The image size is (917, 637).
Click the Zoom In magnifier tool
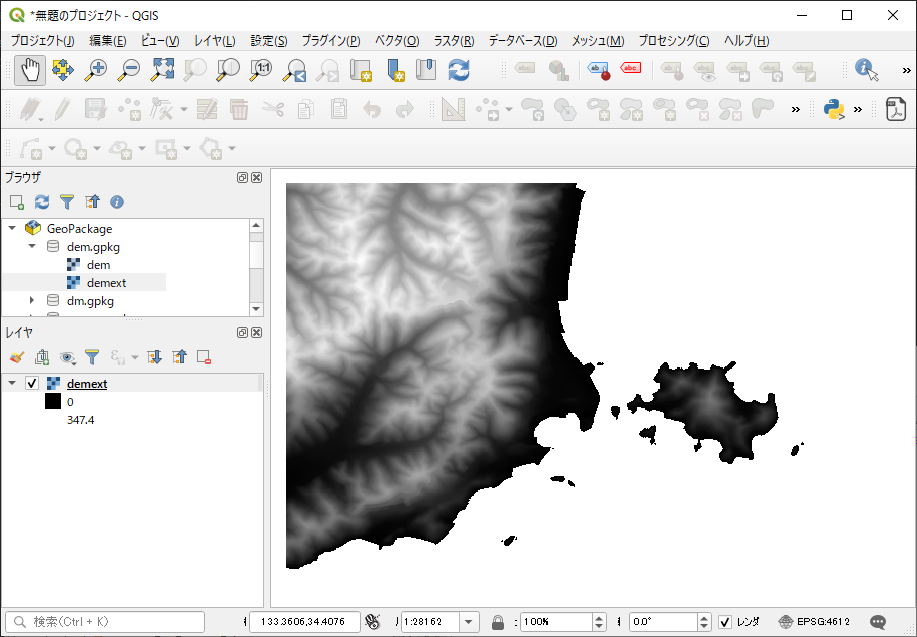point(96,70)
